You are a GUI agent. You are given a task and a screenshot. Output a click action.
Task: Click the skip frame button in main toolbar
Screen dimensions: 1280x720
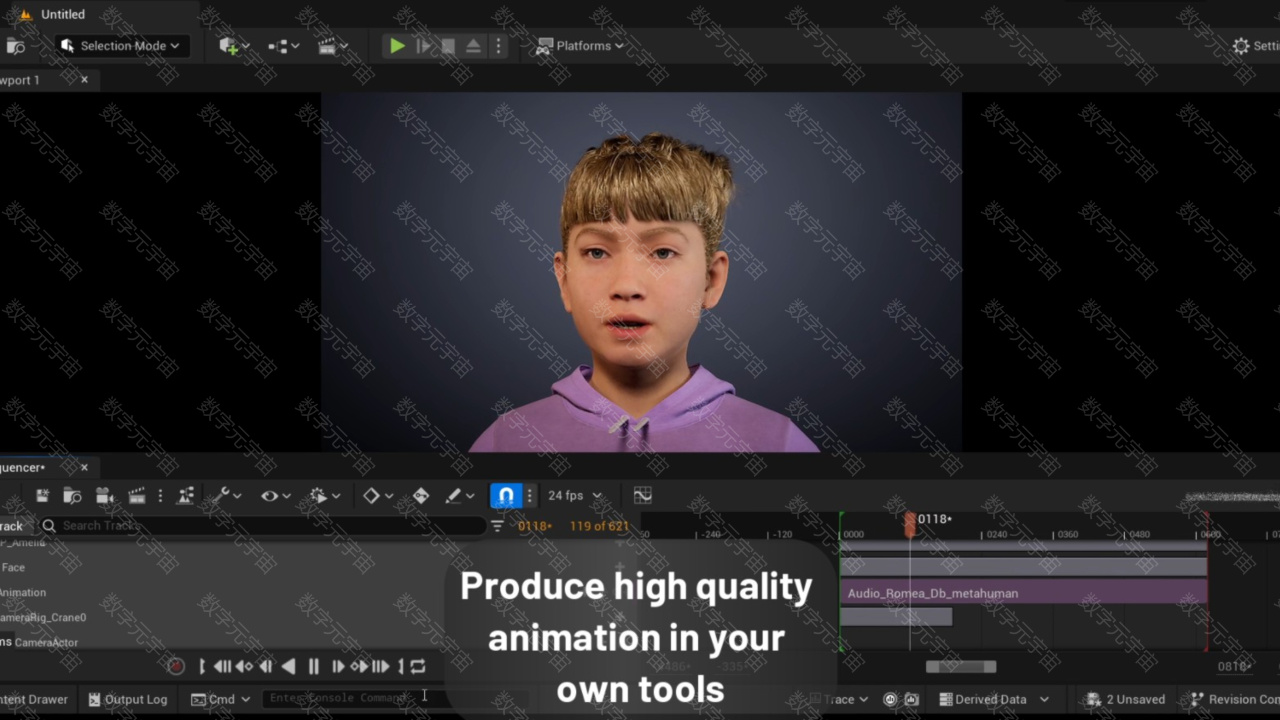(424, 46)
